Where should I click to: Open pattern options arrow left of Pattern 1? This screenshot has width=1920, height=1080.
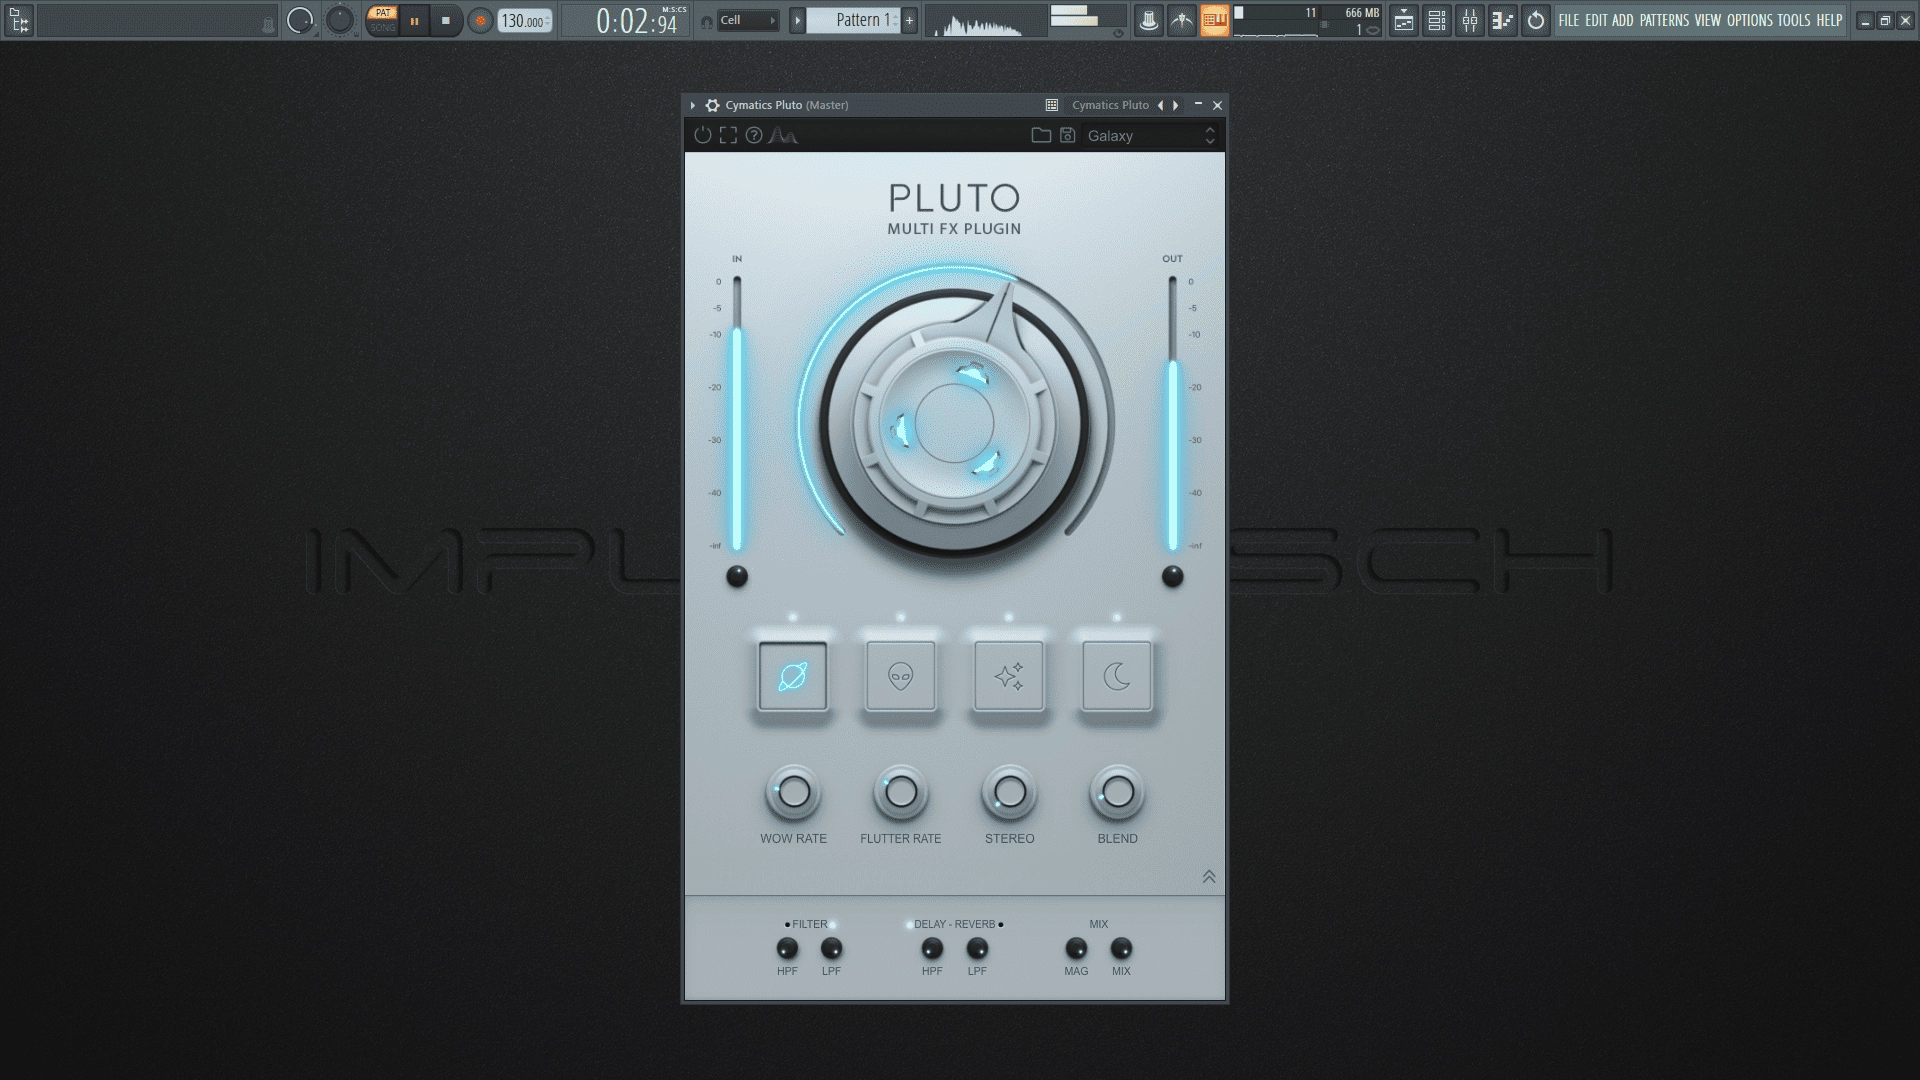[x=797, y=20]
